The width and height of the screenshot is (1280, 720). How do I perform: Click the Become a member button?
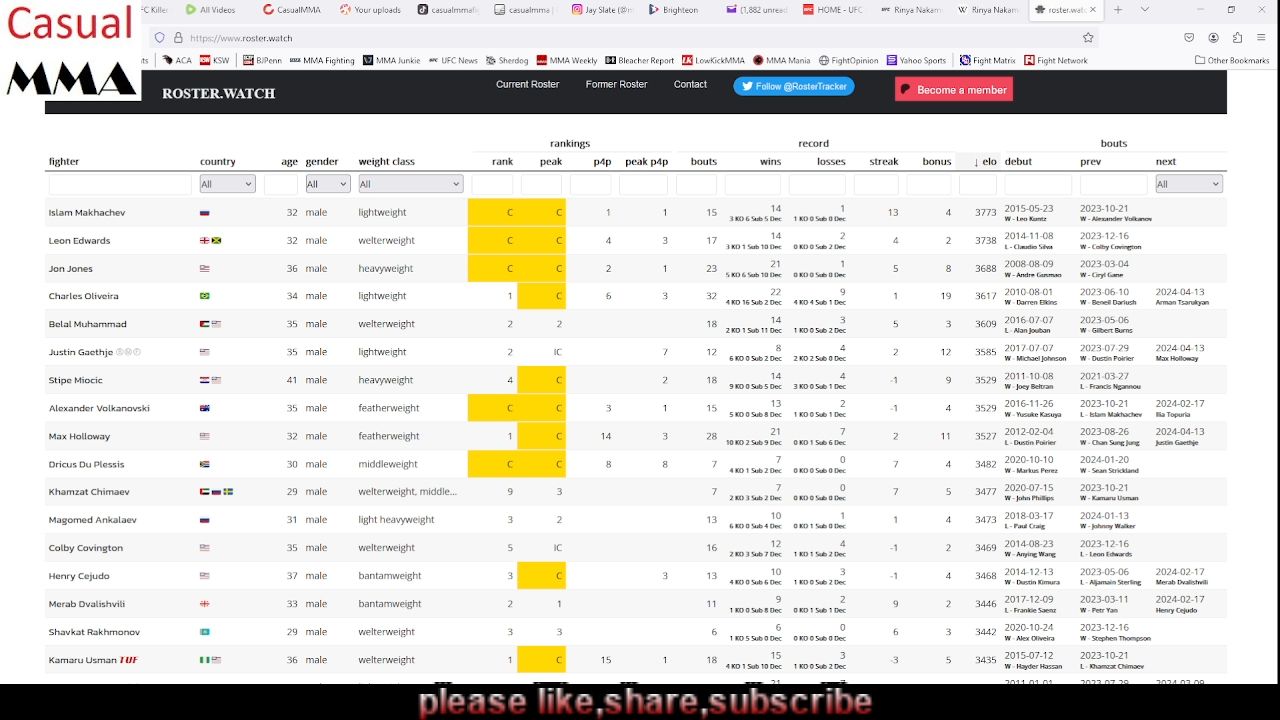pyautogui.click(x=953, y=90)
